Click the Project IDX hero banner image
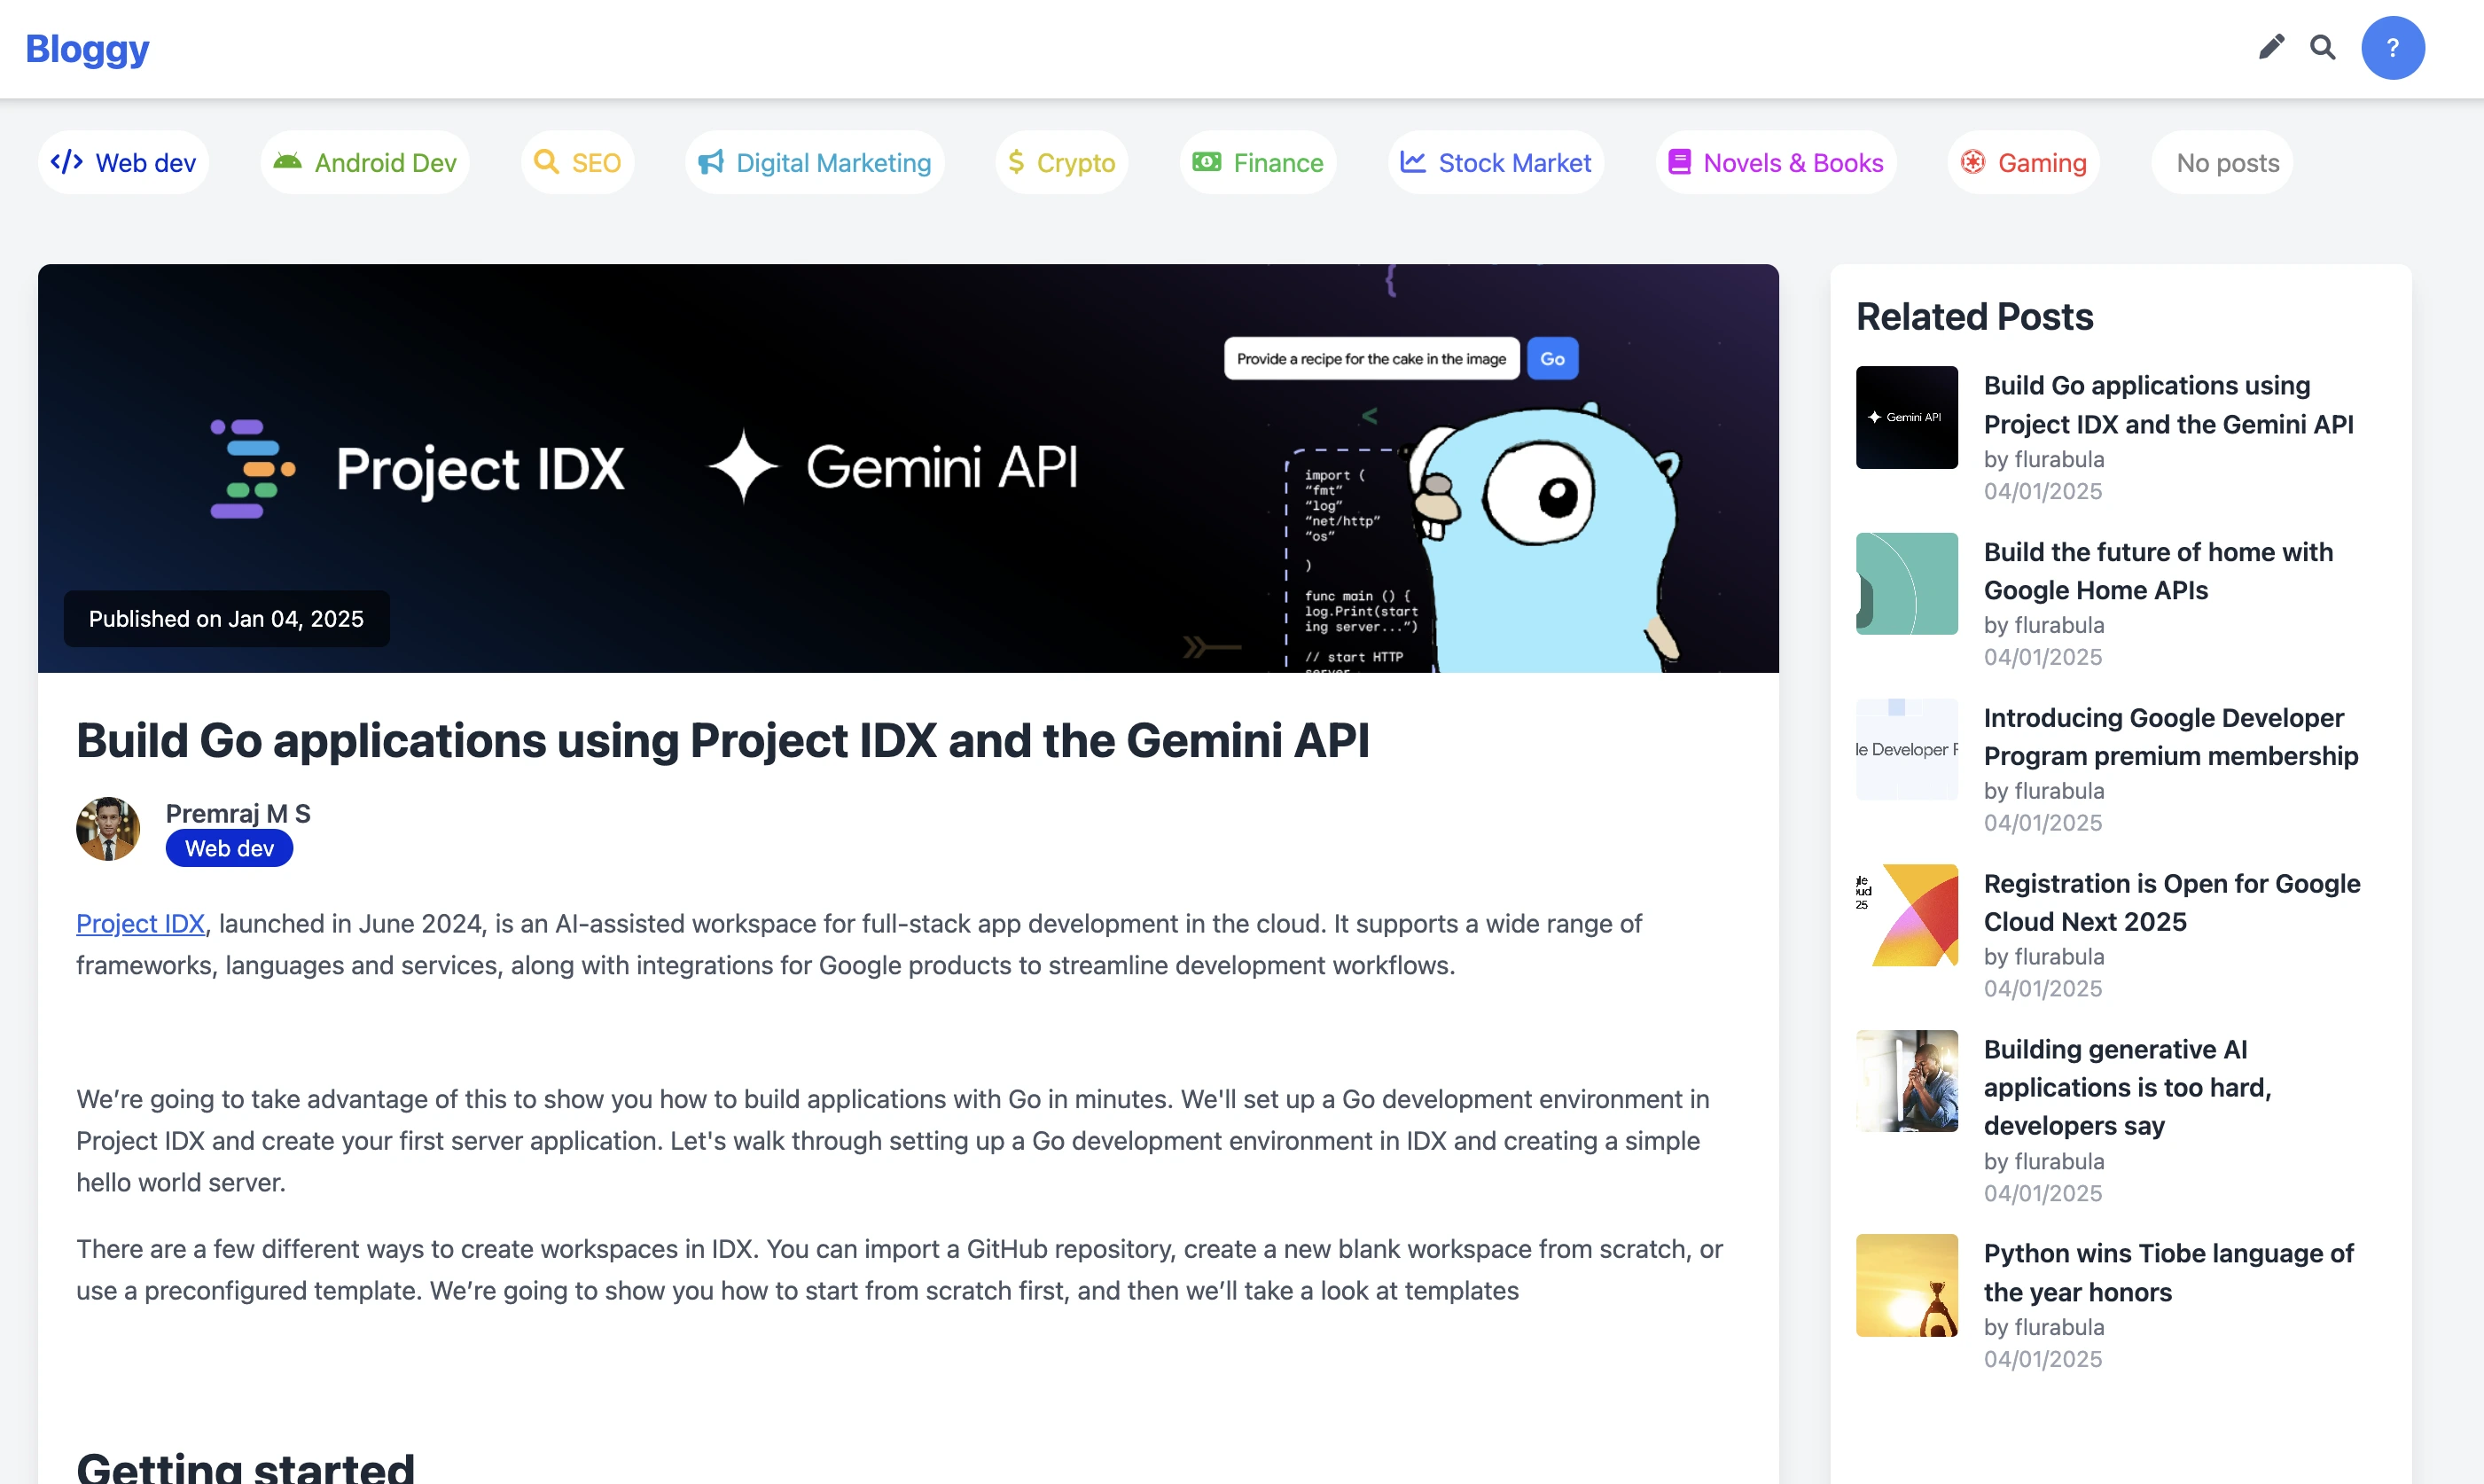Screen dimensions: 2484x1484 point(908,468)
